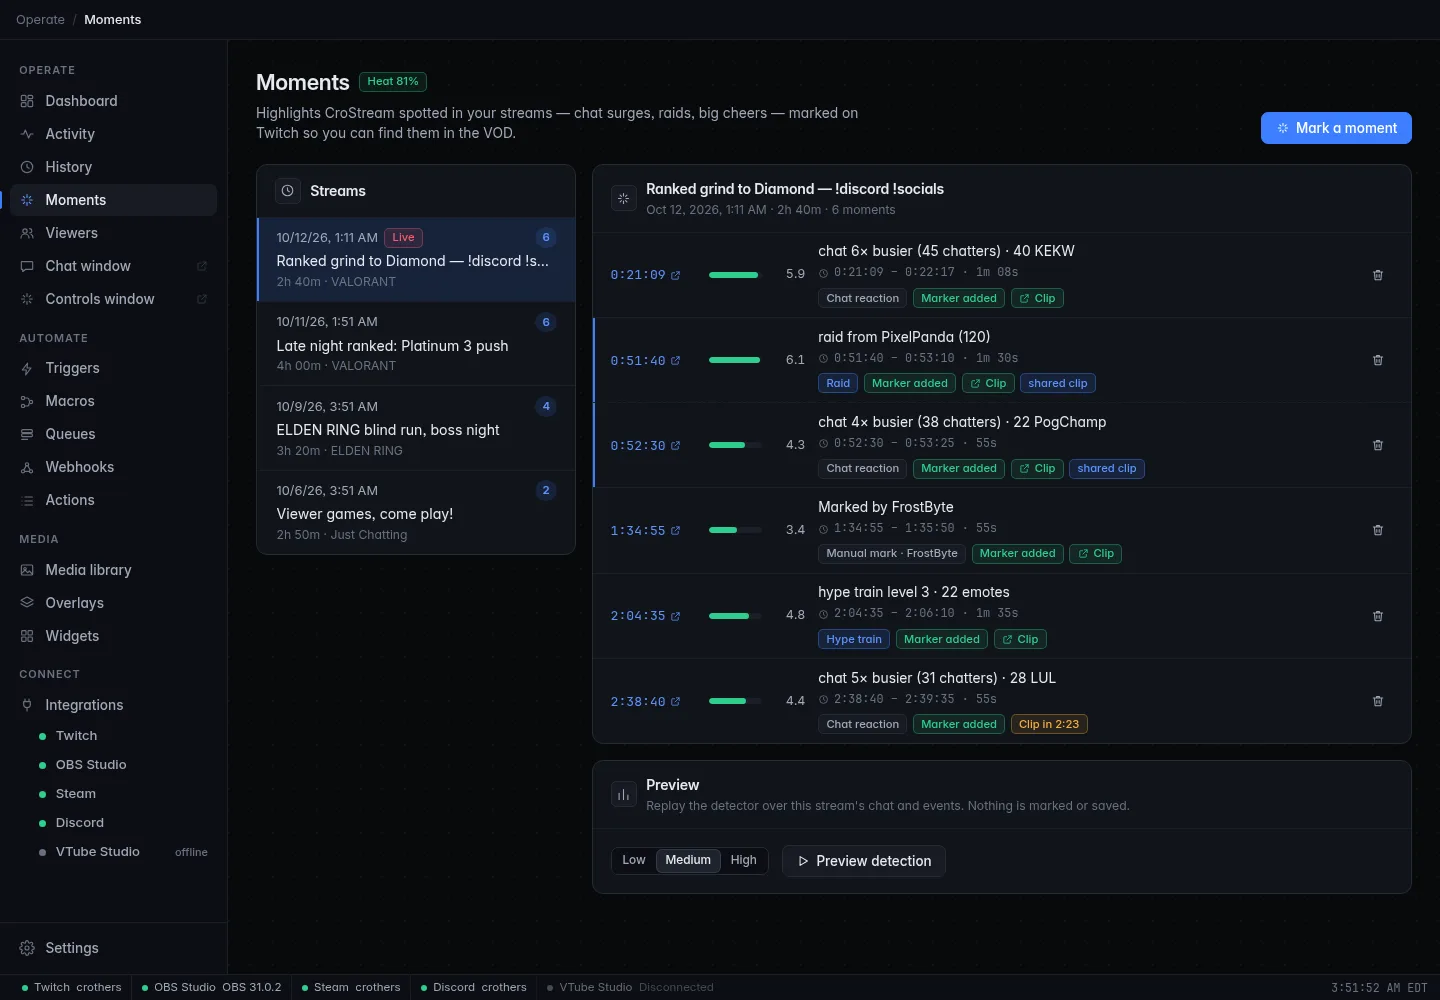
Task: Click Mark a moment button
Action: point(1336,128)
